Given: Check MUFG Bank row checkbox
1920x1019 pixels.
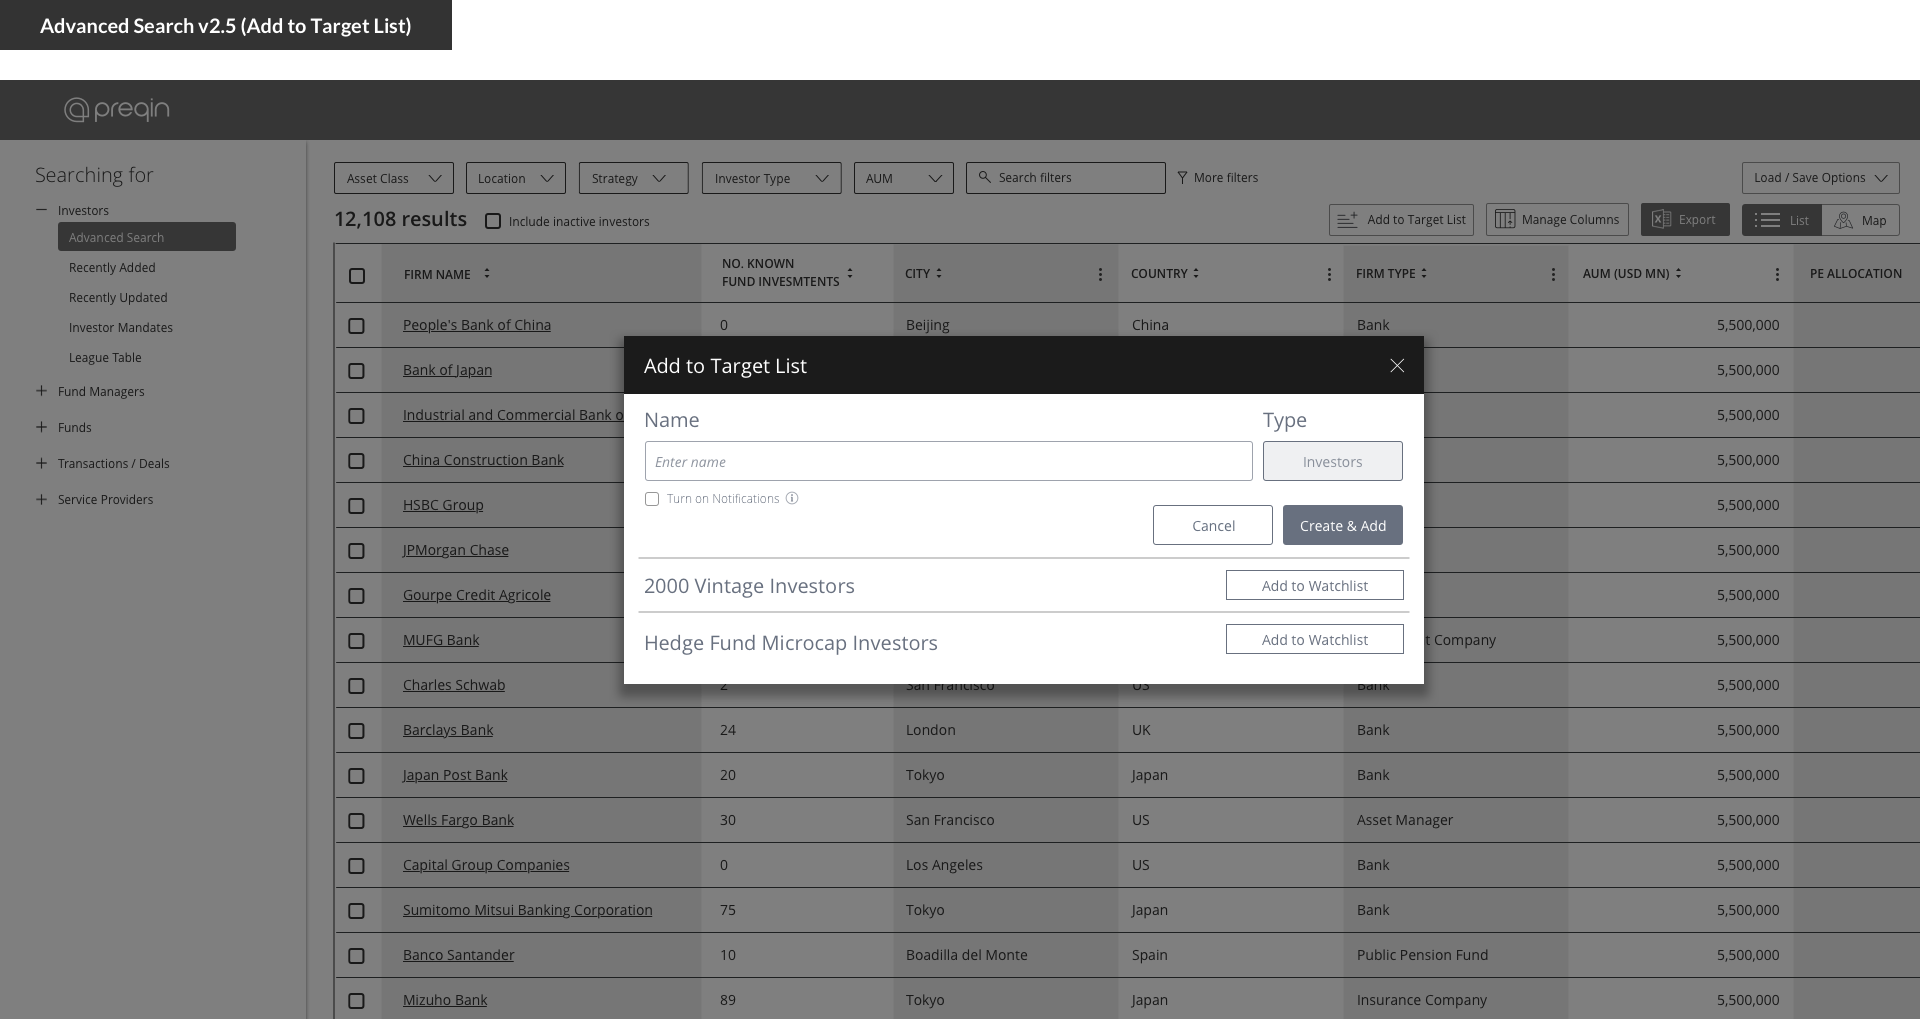Looking at the screenshot, I should point(357,640).
